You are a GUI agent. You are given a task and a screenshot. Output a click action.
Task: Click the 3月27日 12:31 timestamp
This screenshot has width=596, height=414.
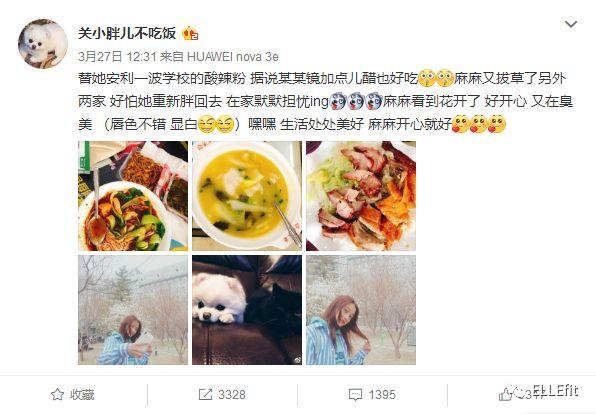click(117, 57)
